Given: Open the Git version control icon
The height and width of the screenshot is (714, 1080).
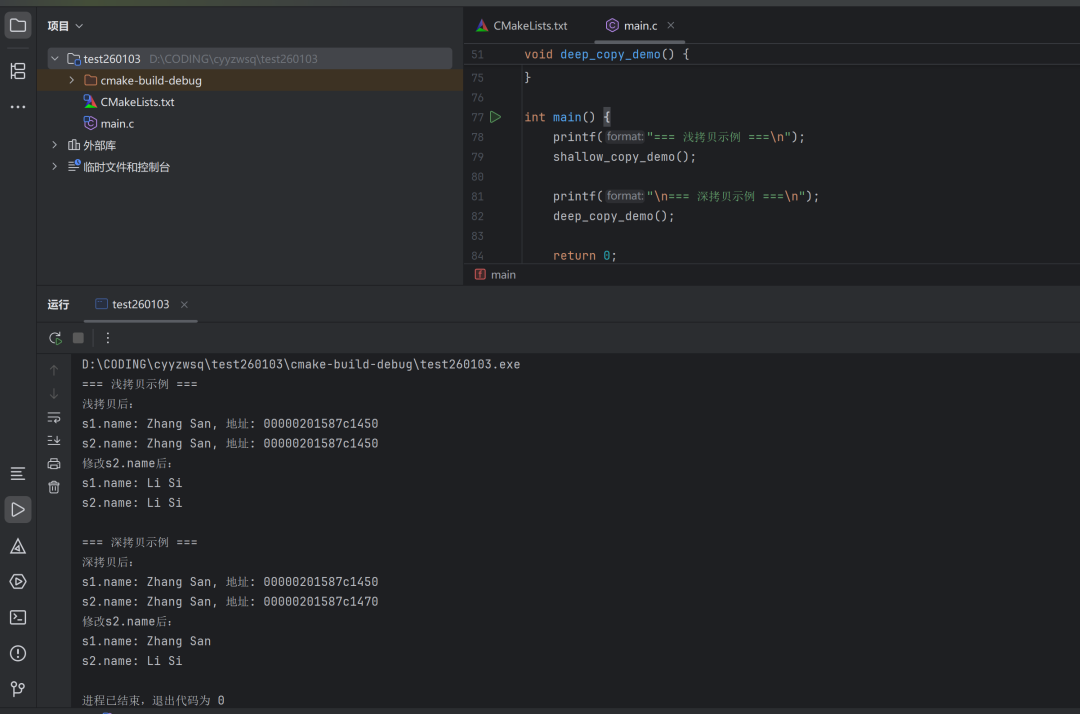Looking at the screenshot, I should pyautogui.click(x=18, y=689).
